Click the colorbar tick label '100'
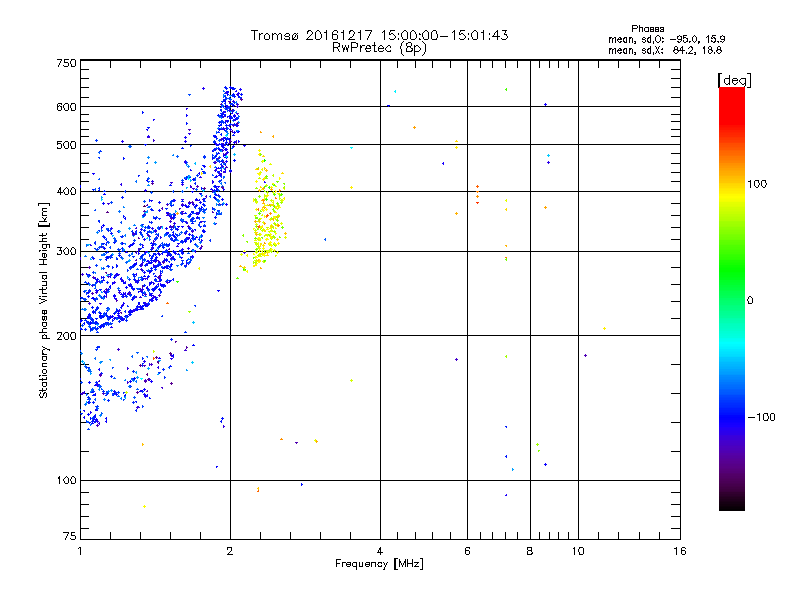The height and width of the screenshot is (600, 800). click(757, 184)
